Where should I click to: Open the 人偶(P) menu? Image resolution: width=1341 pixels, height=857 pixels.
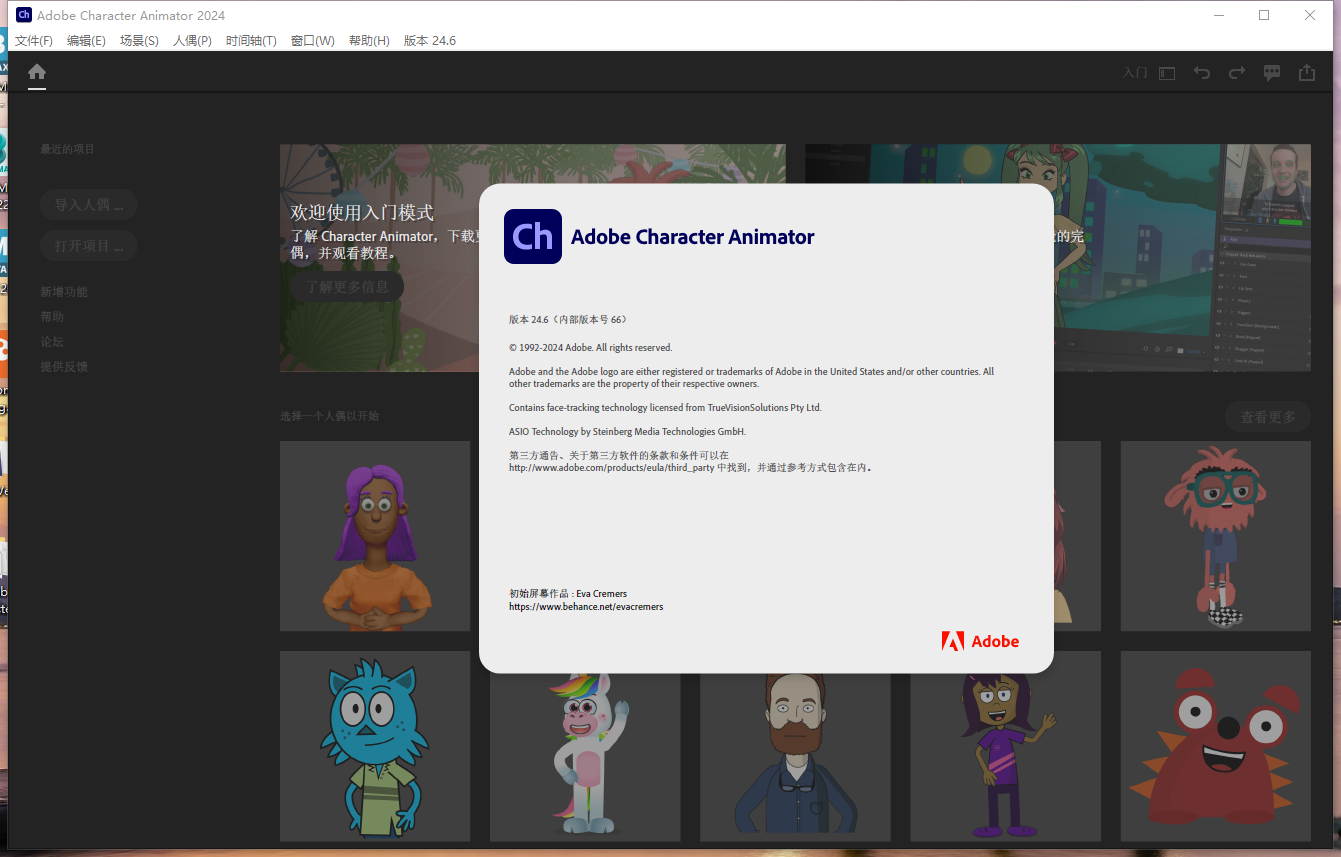pos(192,41)
